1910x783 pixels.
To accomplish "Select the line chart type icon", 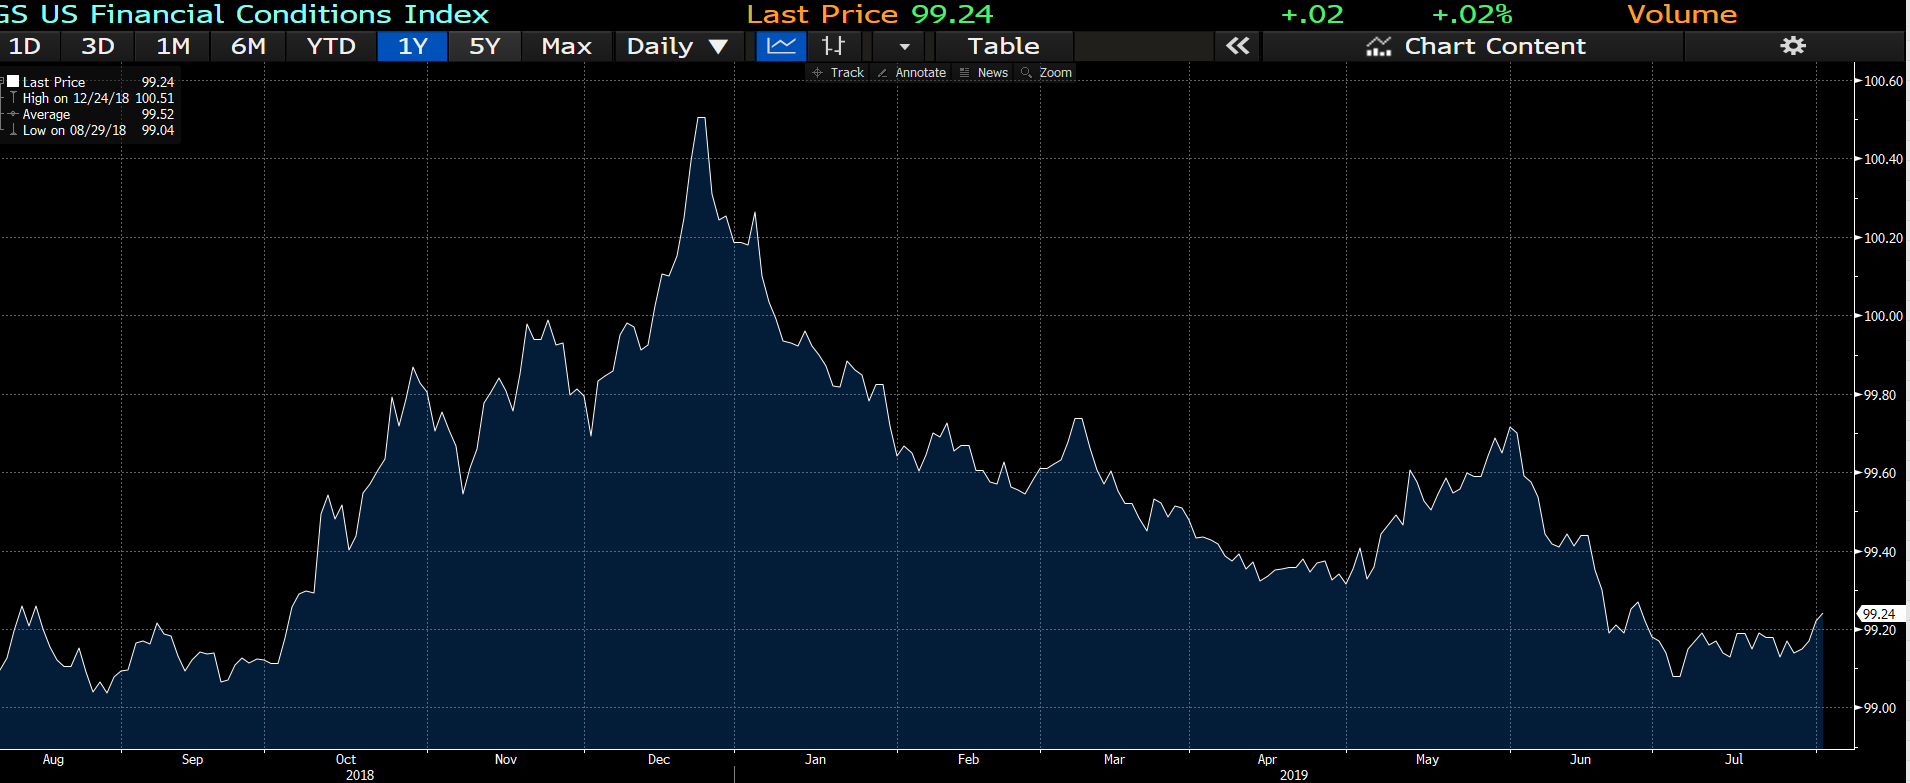I will click(781, 46).
